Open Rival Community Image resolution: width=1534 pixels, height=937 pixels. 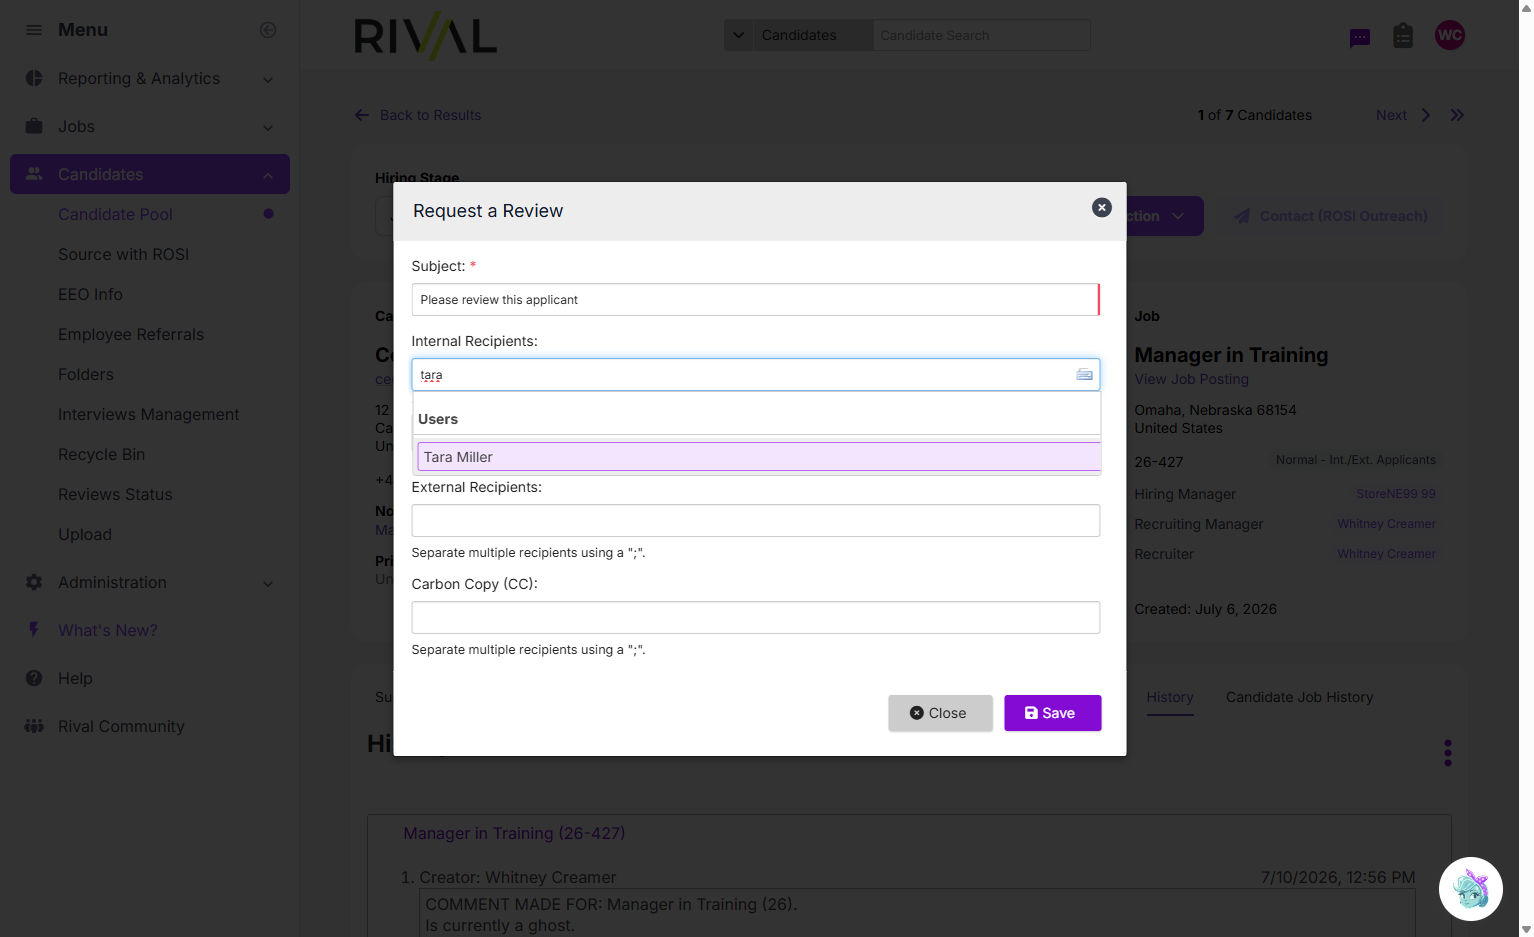pos(121,726)
